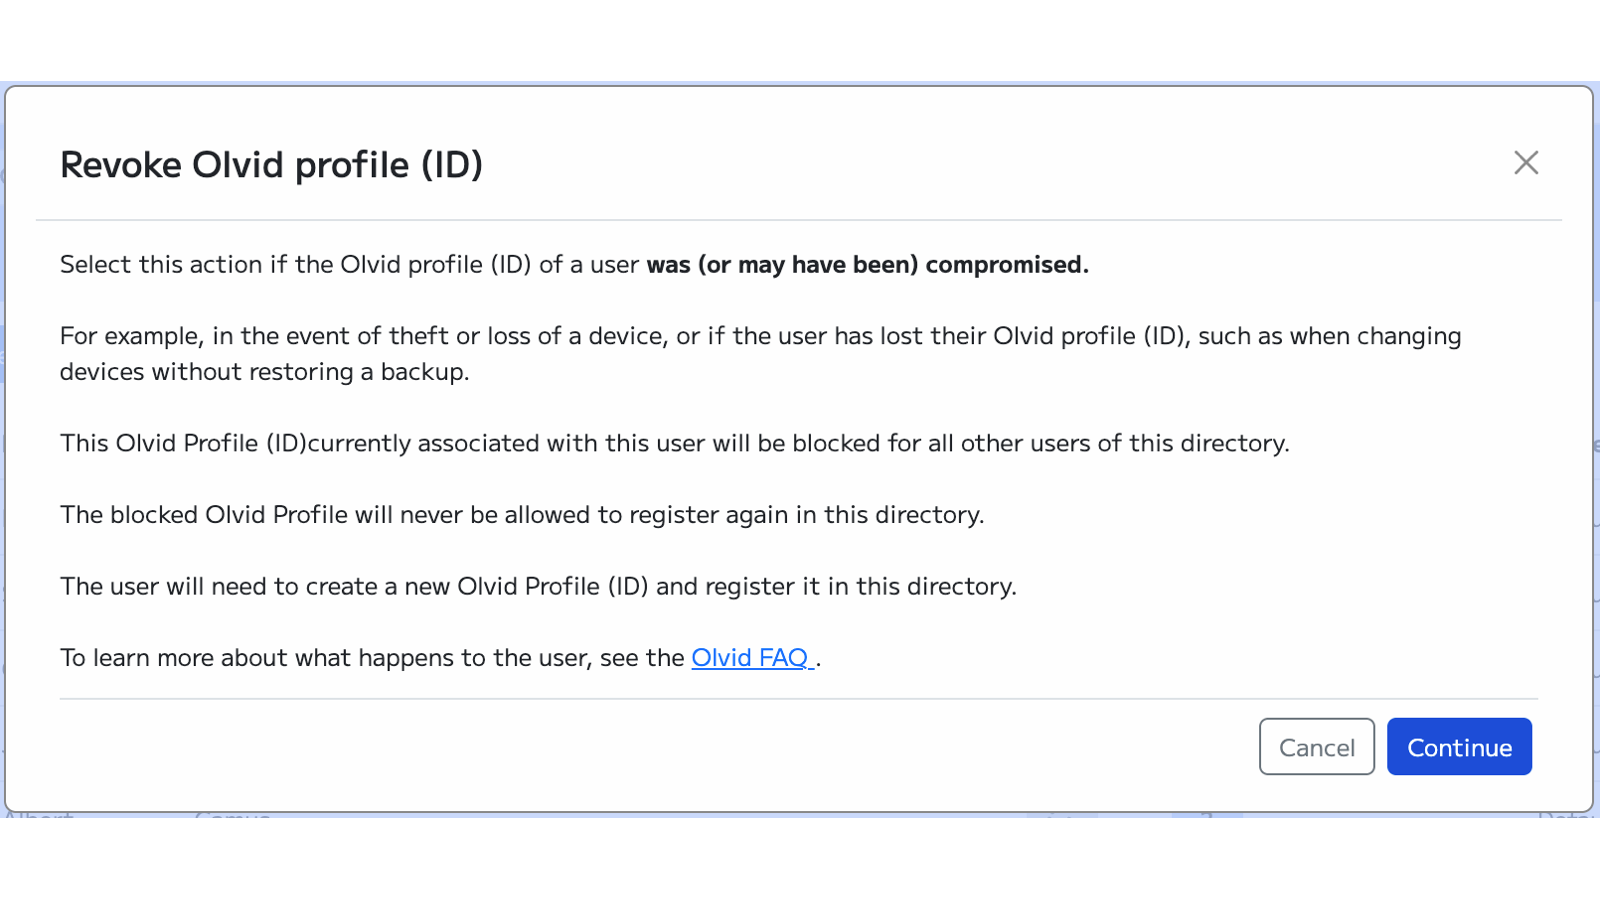Click Continue to confirm the revocation
Viewport: 1600px width, 900px height.
(x=1459, y=746)
